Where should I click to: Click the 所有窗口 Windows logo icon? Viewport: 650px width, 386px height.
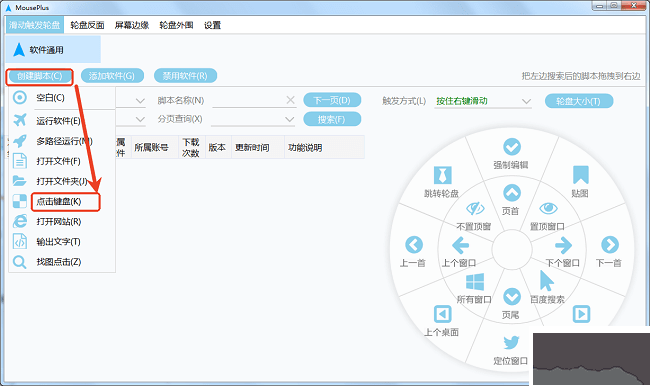pos(475,282)
